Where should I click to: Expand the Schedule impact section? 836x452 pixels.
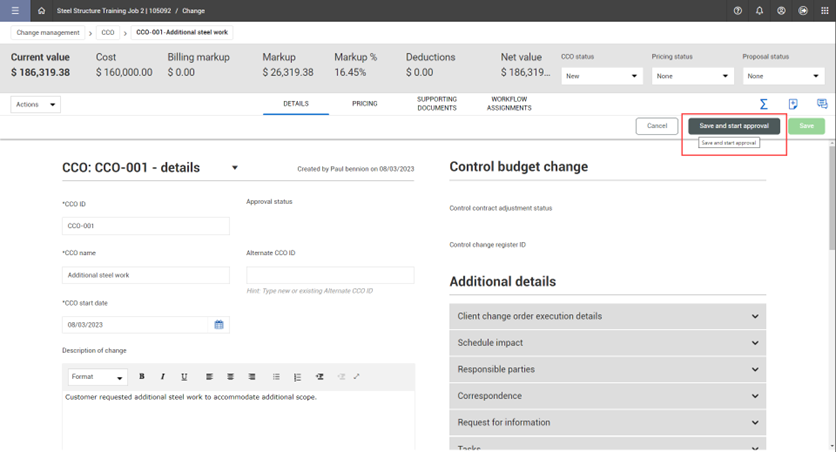pos(607,343)
